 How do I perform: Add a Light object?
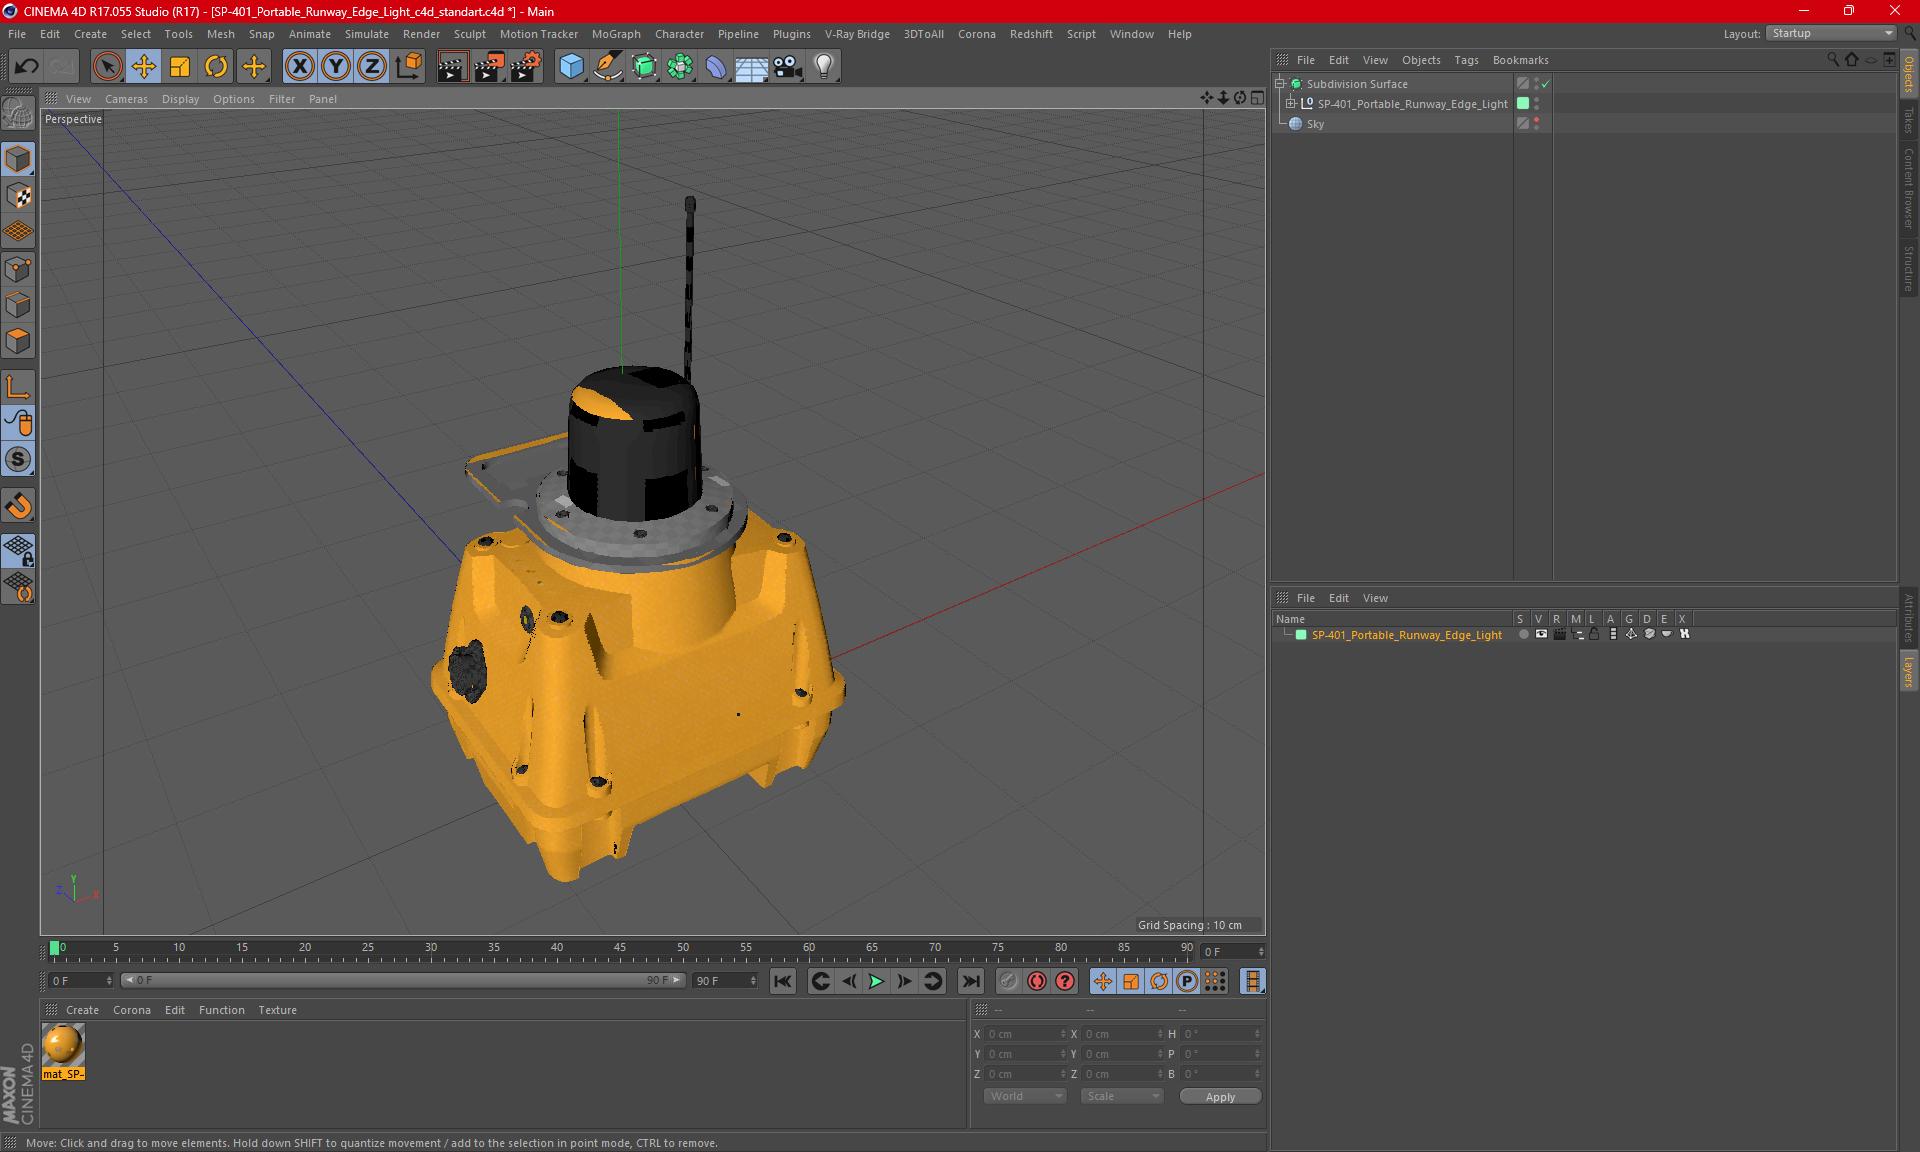tap(824, 67)
